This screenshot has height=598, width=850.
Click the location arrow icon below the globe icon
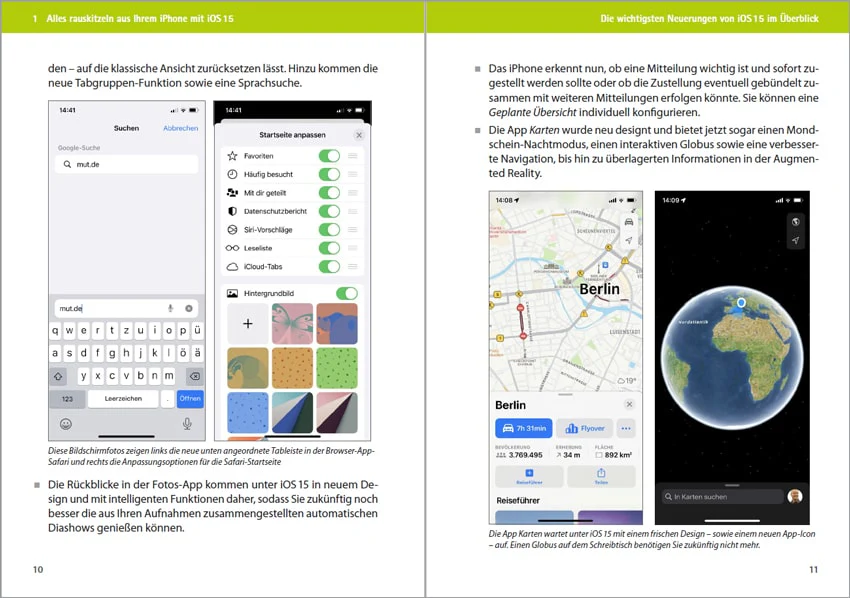tap(795, 240)
